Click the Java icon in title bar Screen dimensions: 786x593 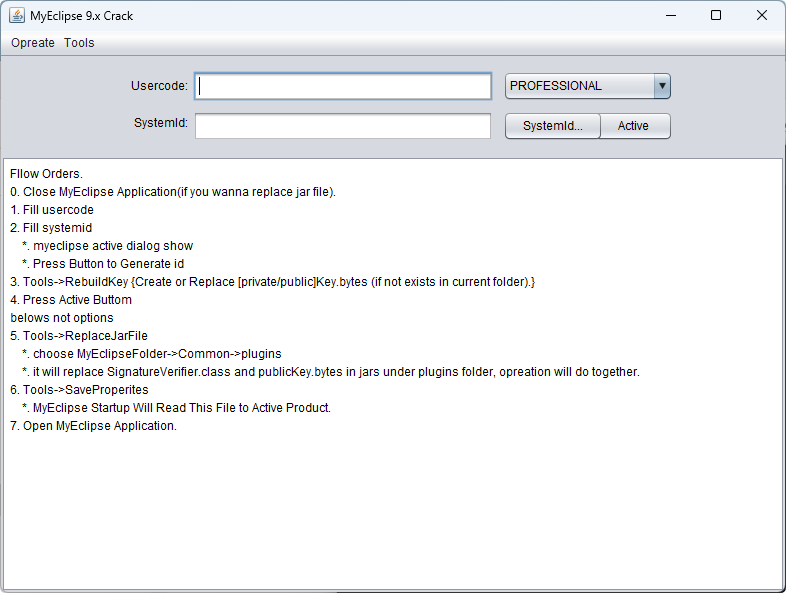coord(17,16)
